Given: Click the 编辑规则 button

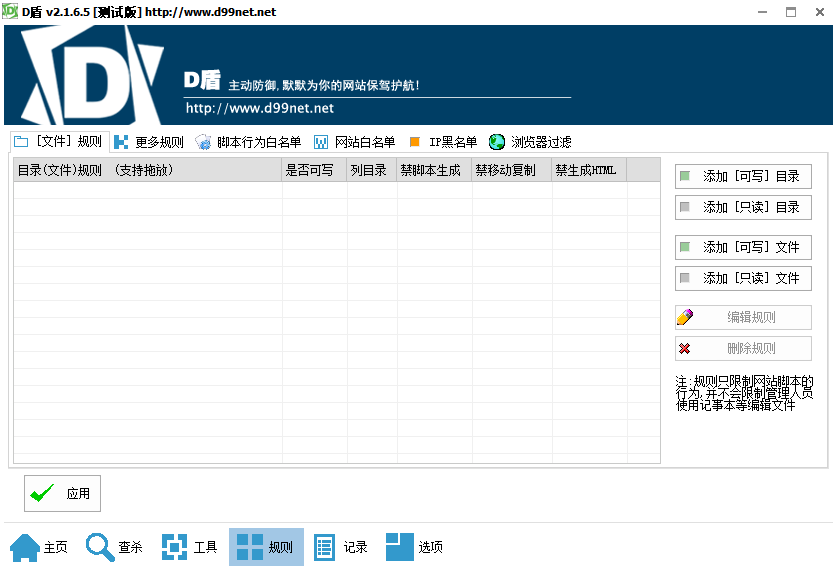Looking at the screenshot, I should [743, 318].
